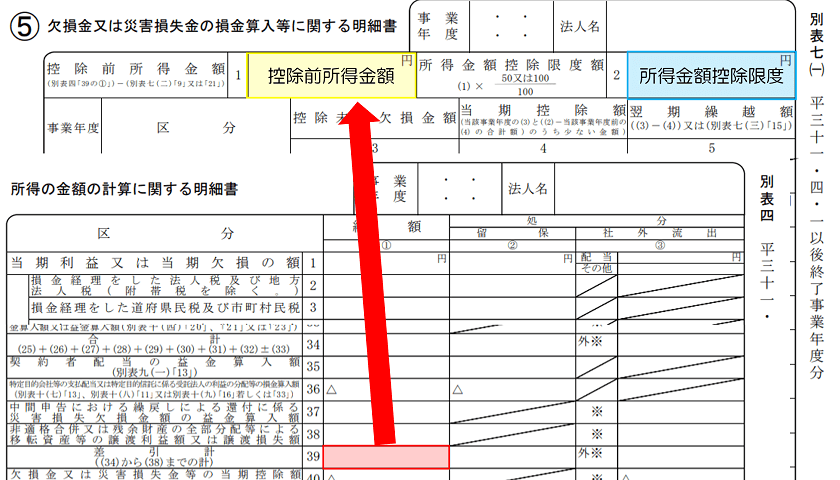Screen dimensions: 840x480
Task: Click the row number 36 cell
Action: tap(313, 389)
